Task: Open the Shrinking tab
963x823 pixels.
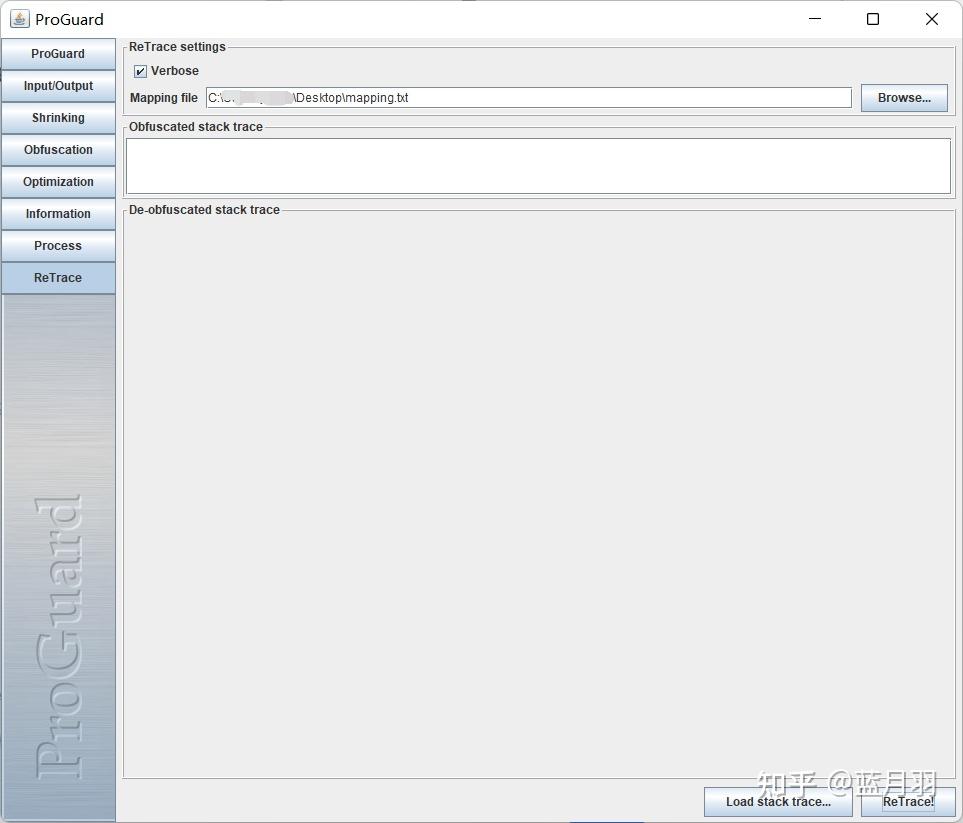Action: coord(58,118)
